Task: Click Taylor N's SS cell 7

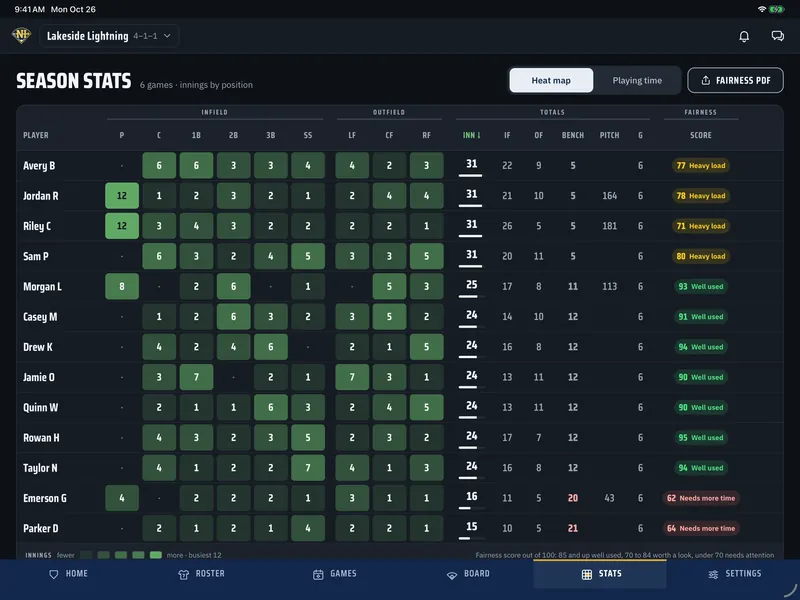Action: 308,468
